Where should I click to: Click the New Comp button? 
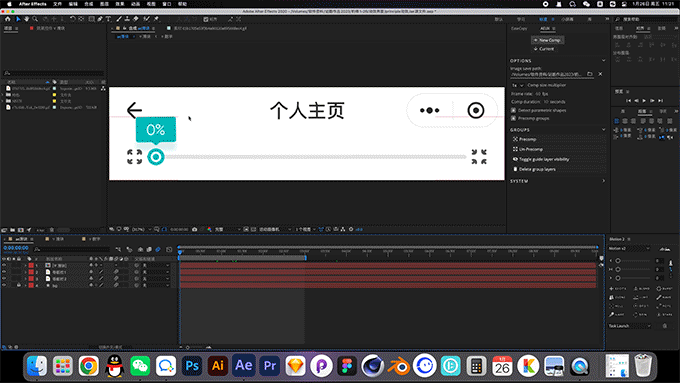(x=548, y=40)
